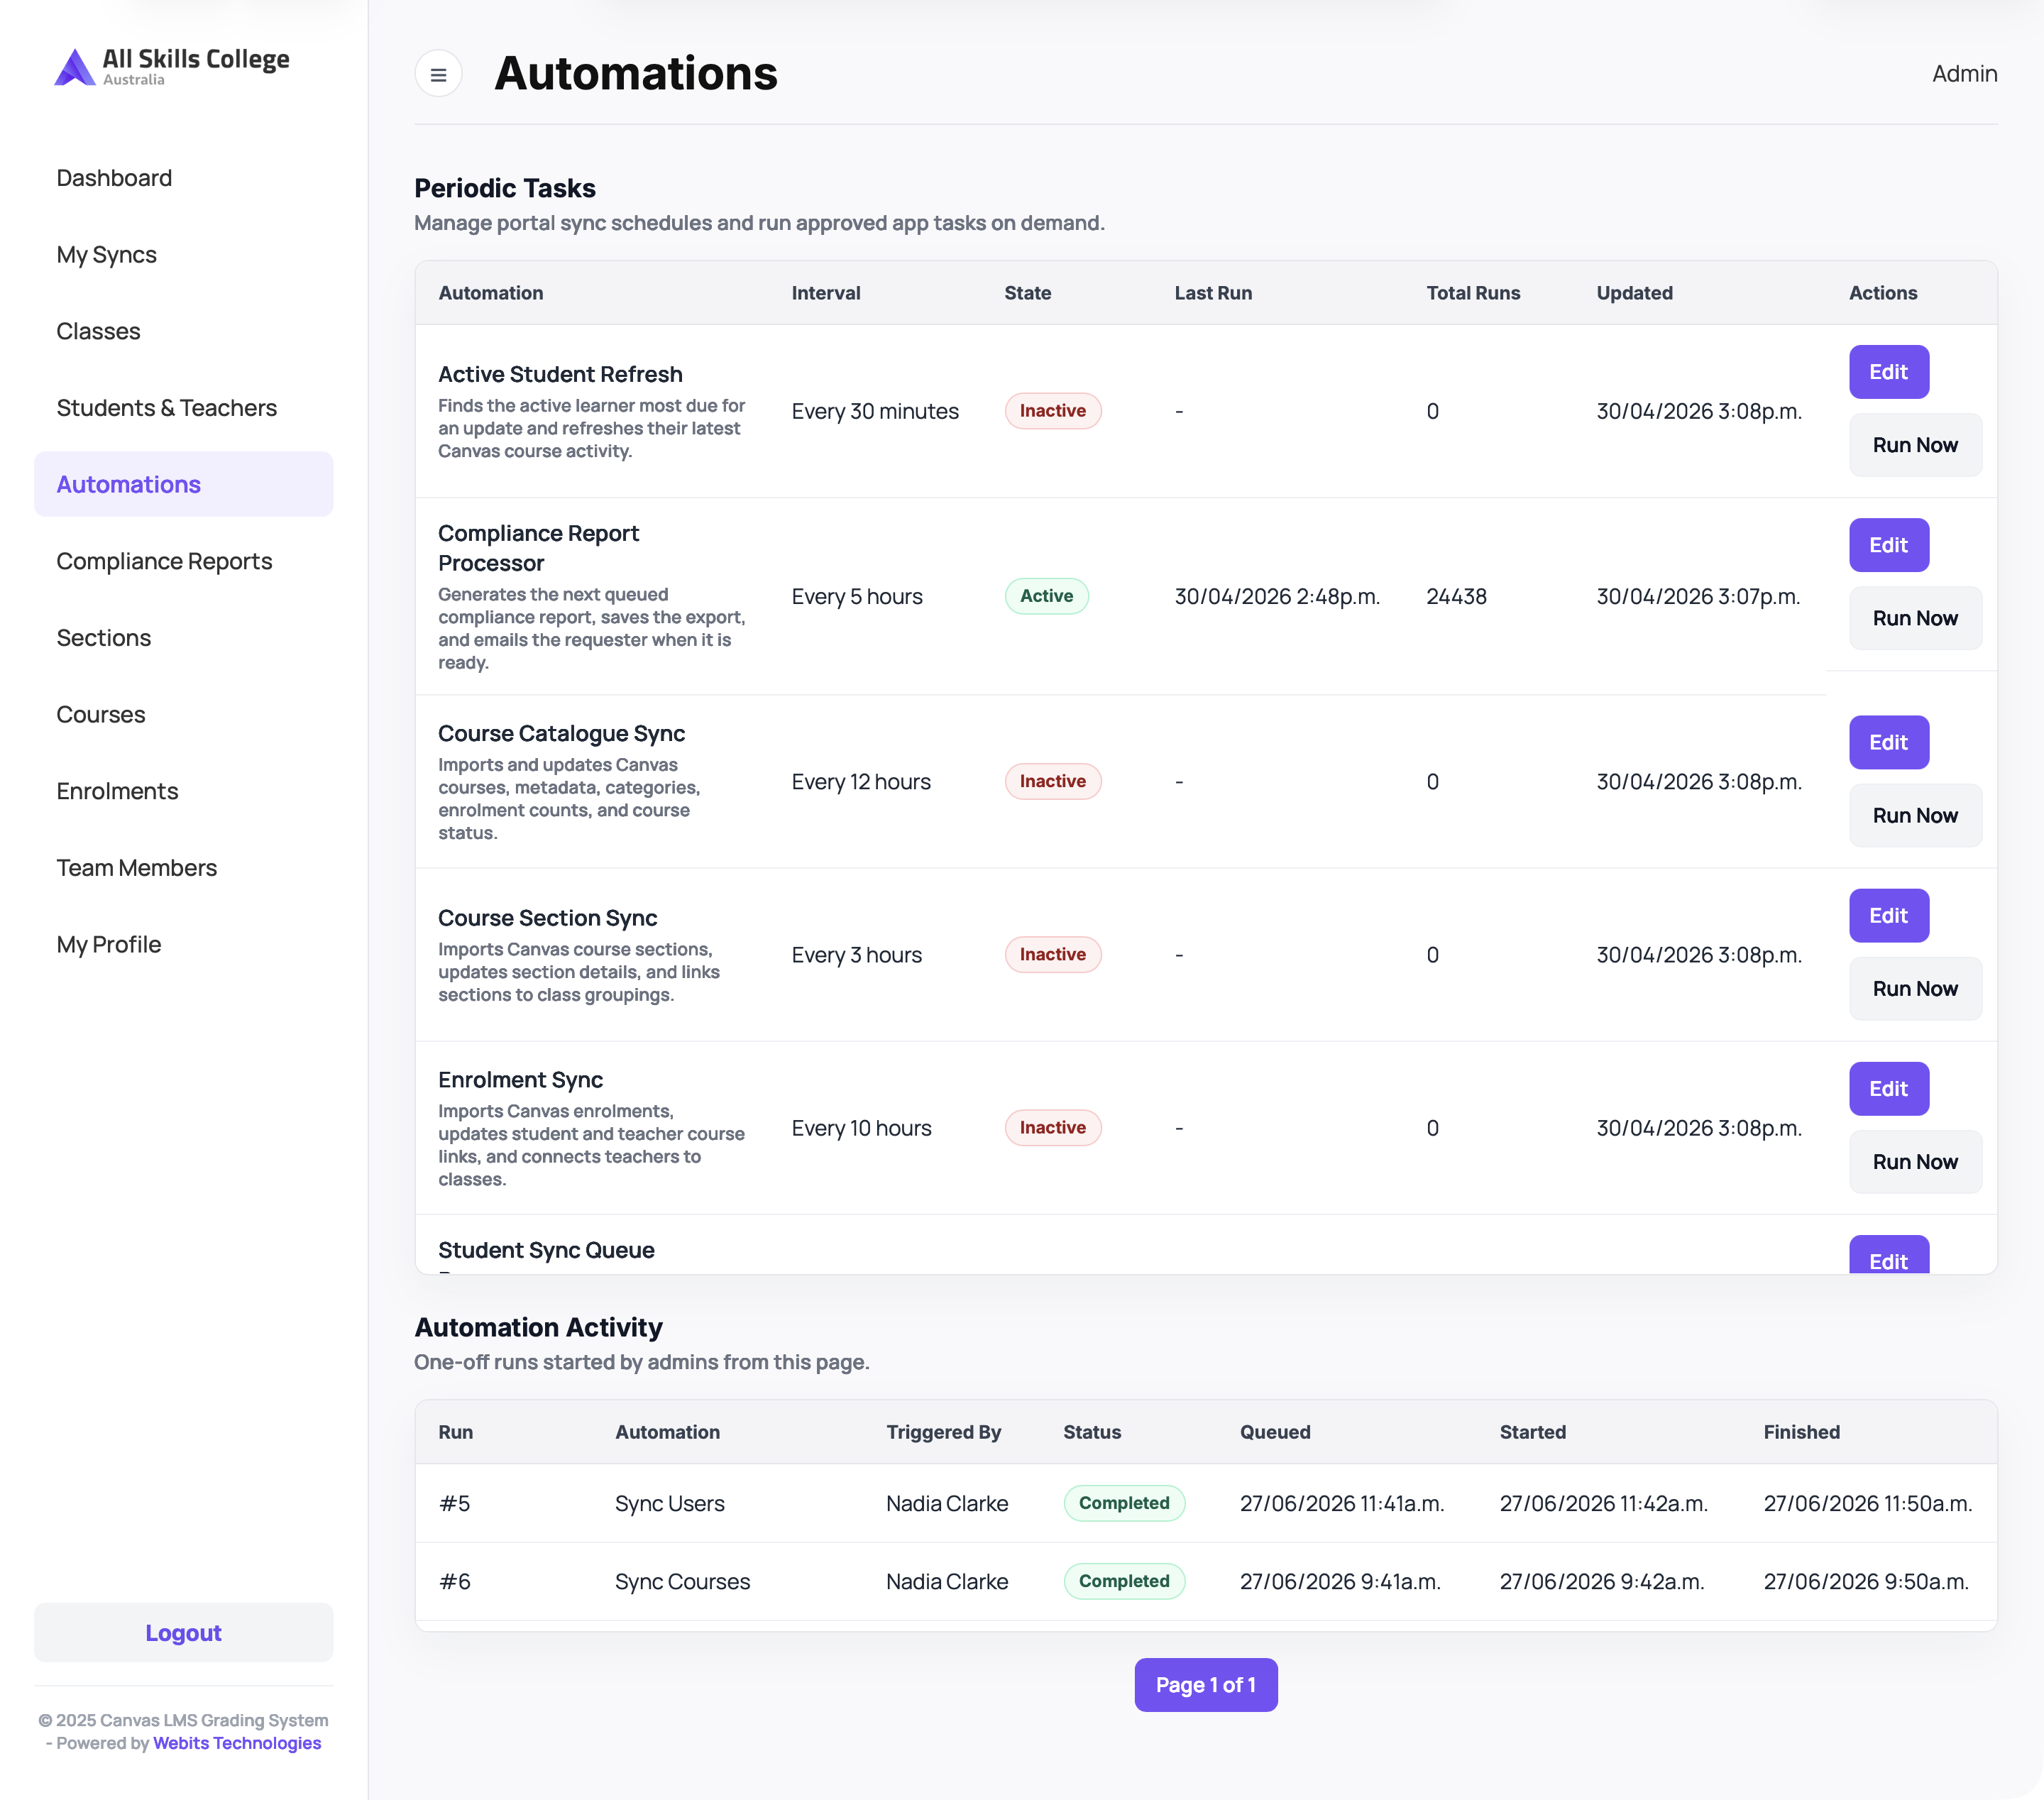Run Enrolment Sync now
This screenshot has height=1800, width=2044.
(1915, 1162)
